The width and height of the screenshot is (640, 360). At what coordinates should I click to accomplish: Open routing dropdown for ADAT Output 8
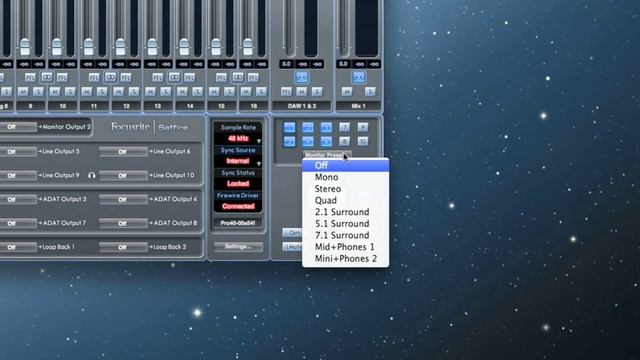[x=123, y=223]
